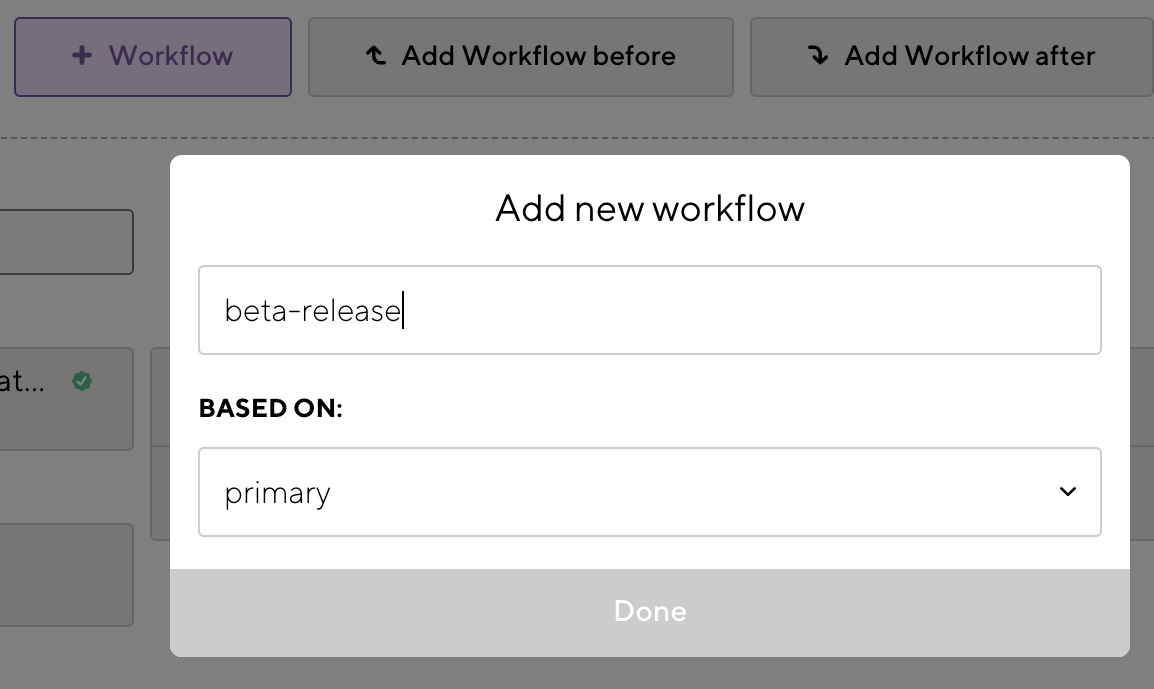Click the chevron icon in the BASED ON selector
This screenshot has width=1154, height=689.
click(x=1068, y=492)
